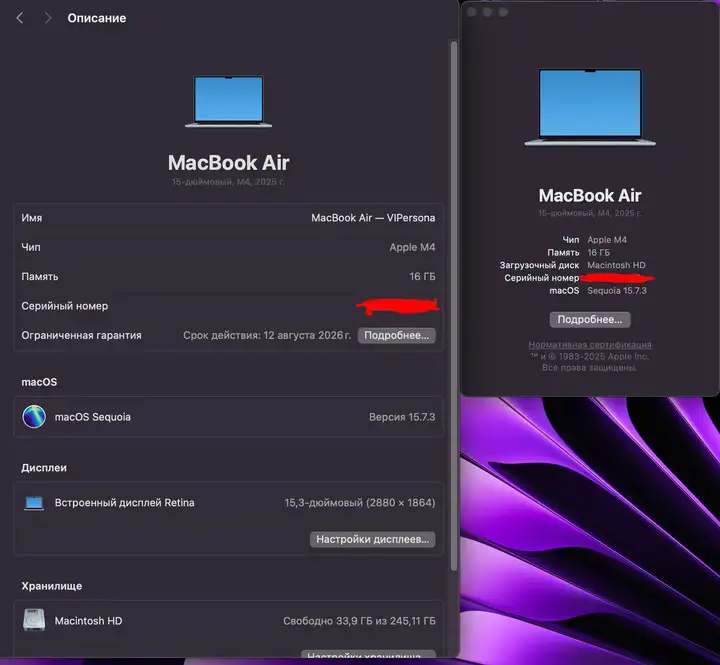This screenshot has width=720, height=665.
Task: Click the warranty date 12 августа 2026 г.
Action: [x=307, y=335]
